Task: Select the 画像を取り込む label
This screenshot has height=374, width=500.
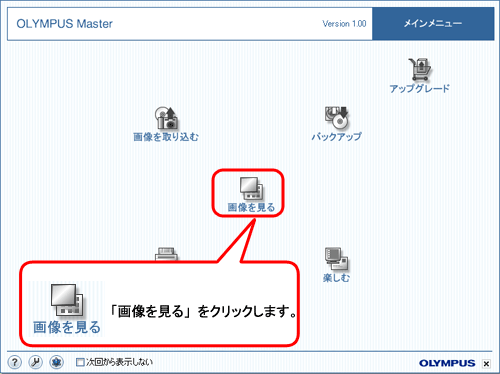Action: click(166, 137)
